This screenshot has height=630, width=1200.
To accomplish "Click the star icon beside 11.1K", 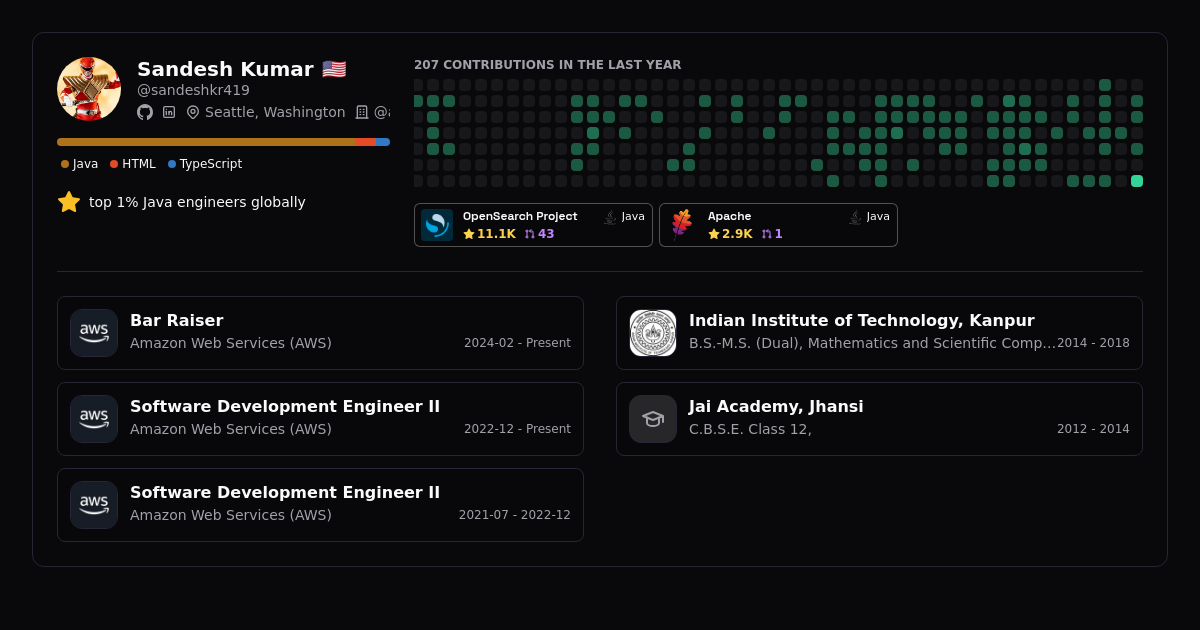I will pyautogui.click(x=469, y=234).
